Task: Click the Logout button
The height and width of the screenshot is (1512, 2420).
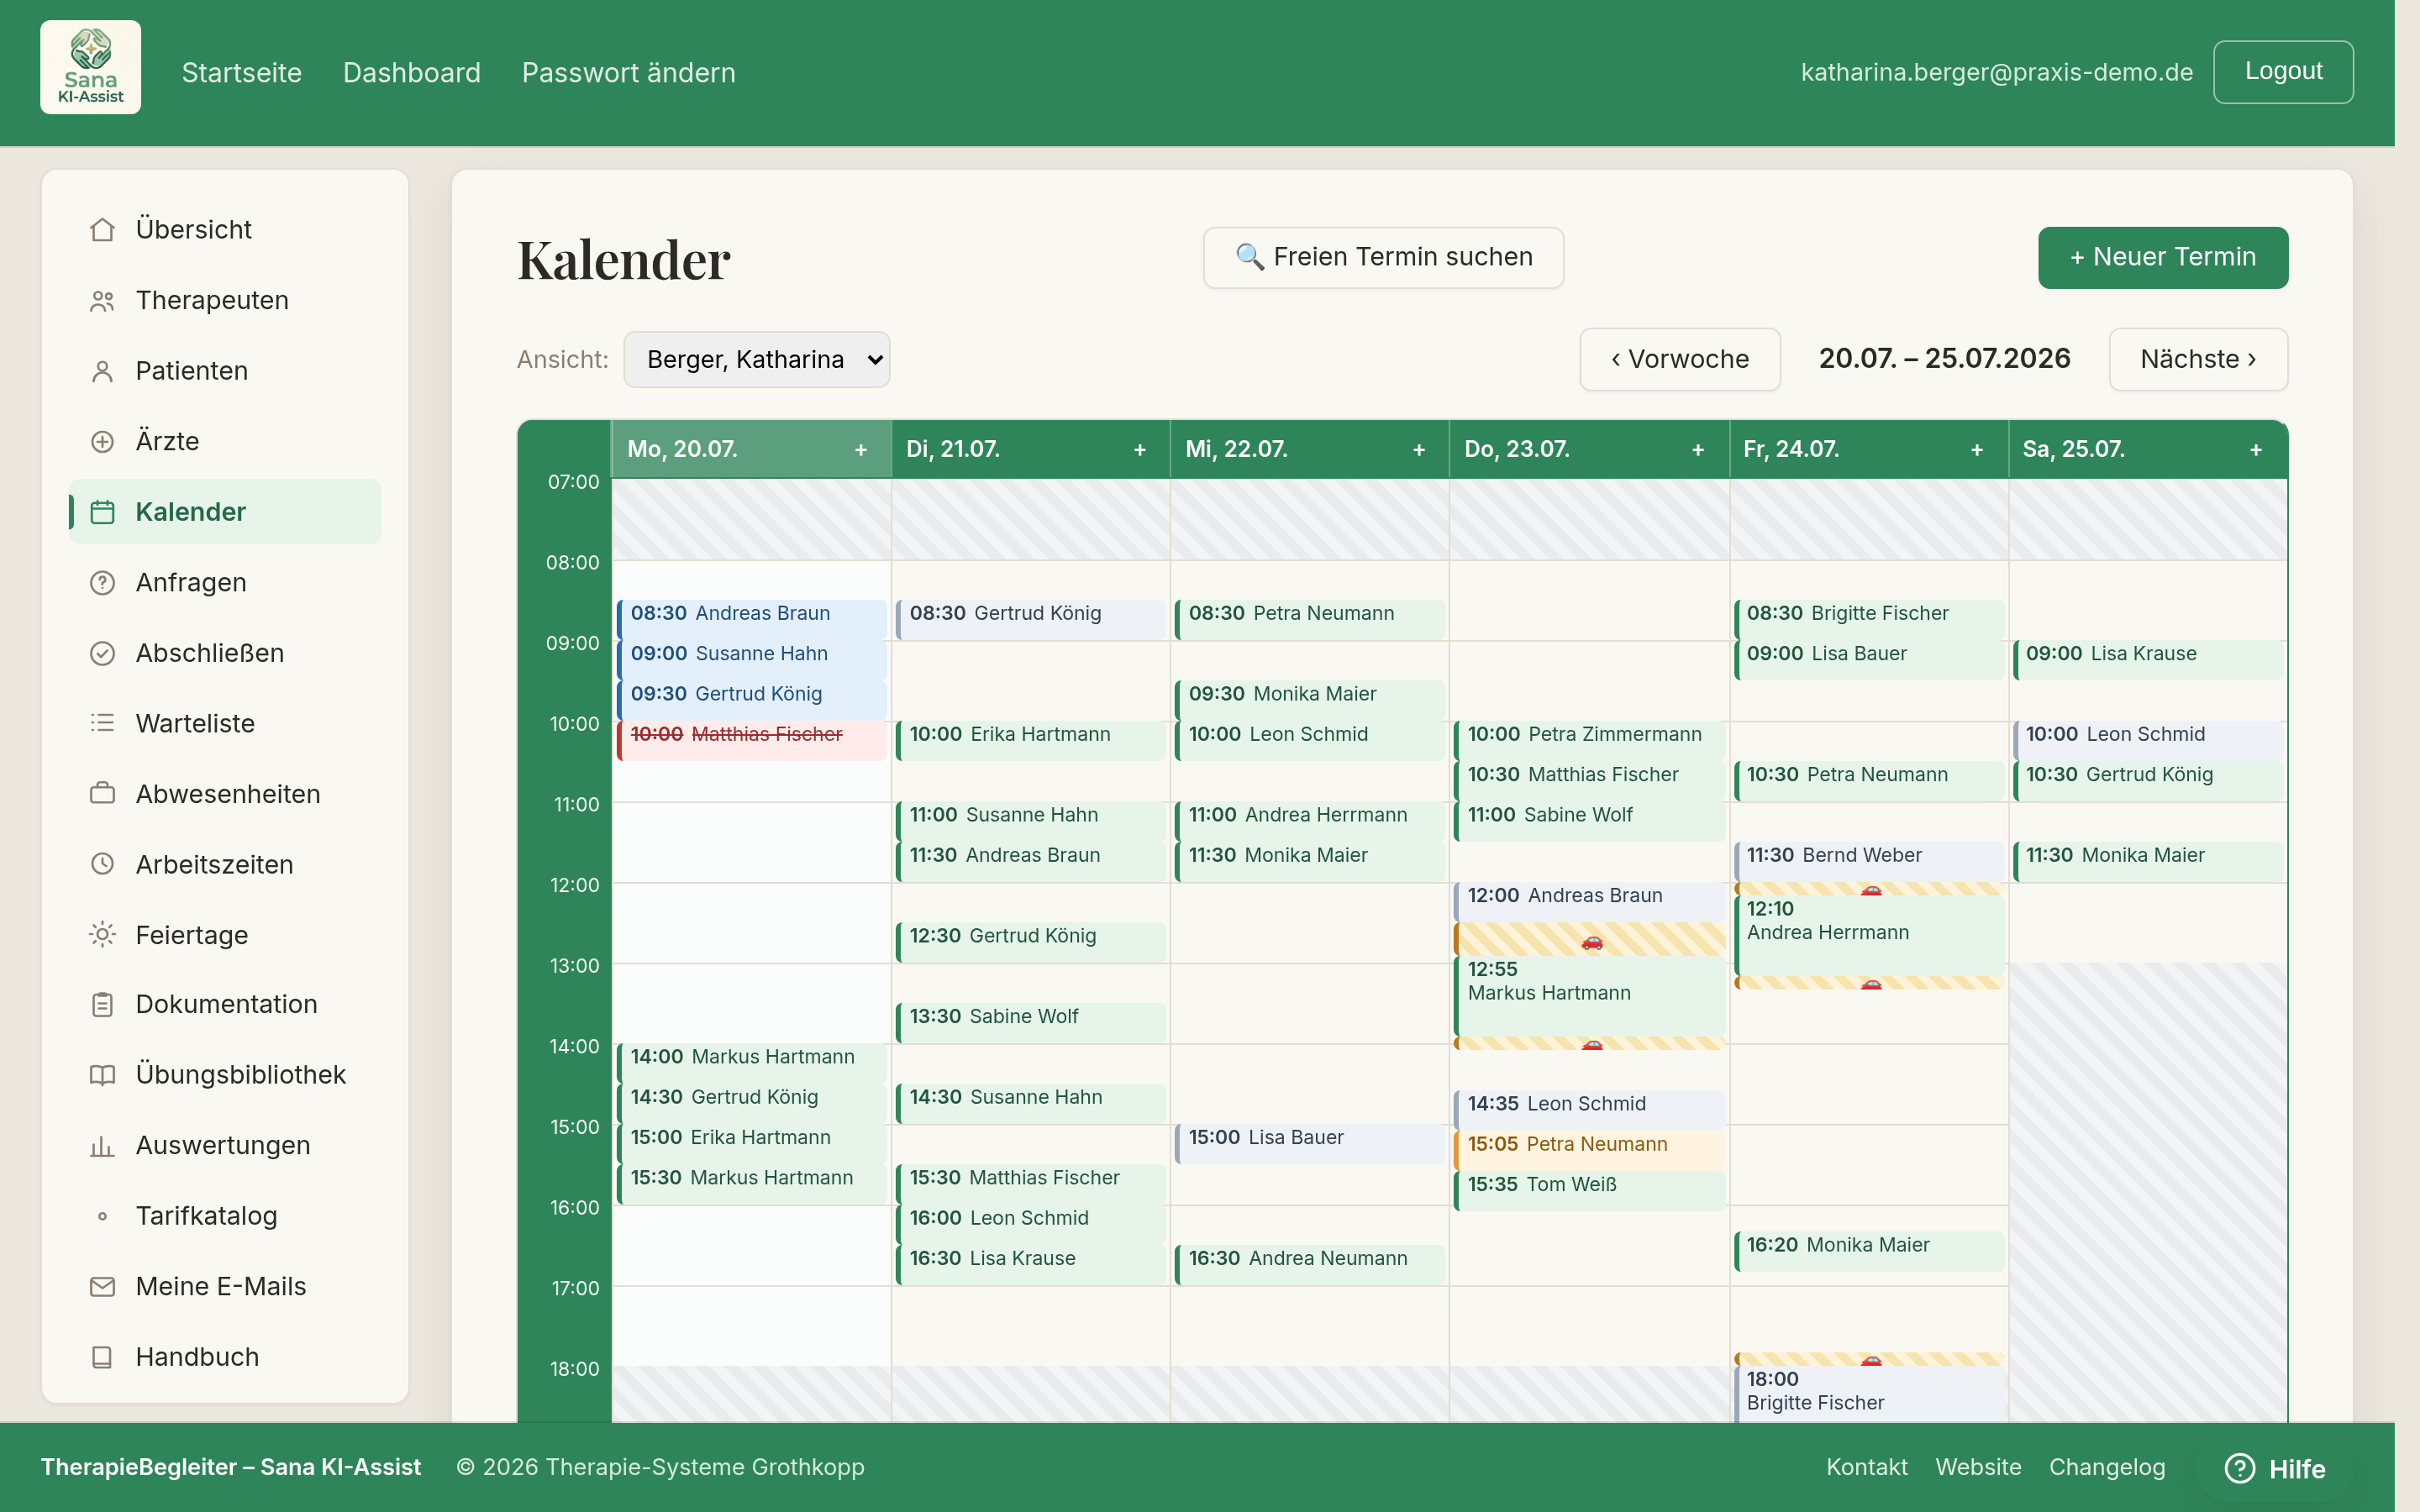Action: (2283, 72)
